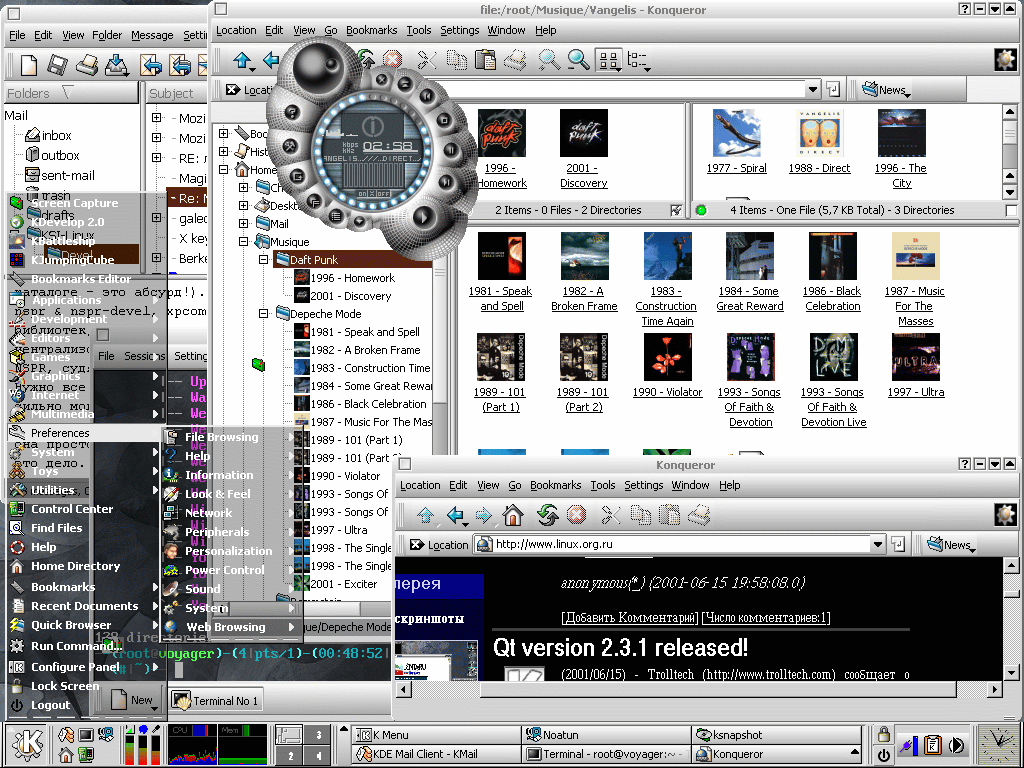Open the URL history dropdown for linux.org.ru

[x=878, y=545]
